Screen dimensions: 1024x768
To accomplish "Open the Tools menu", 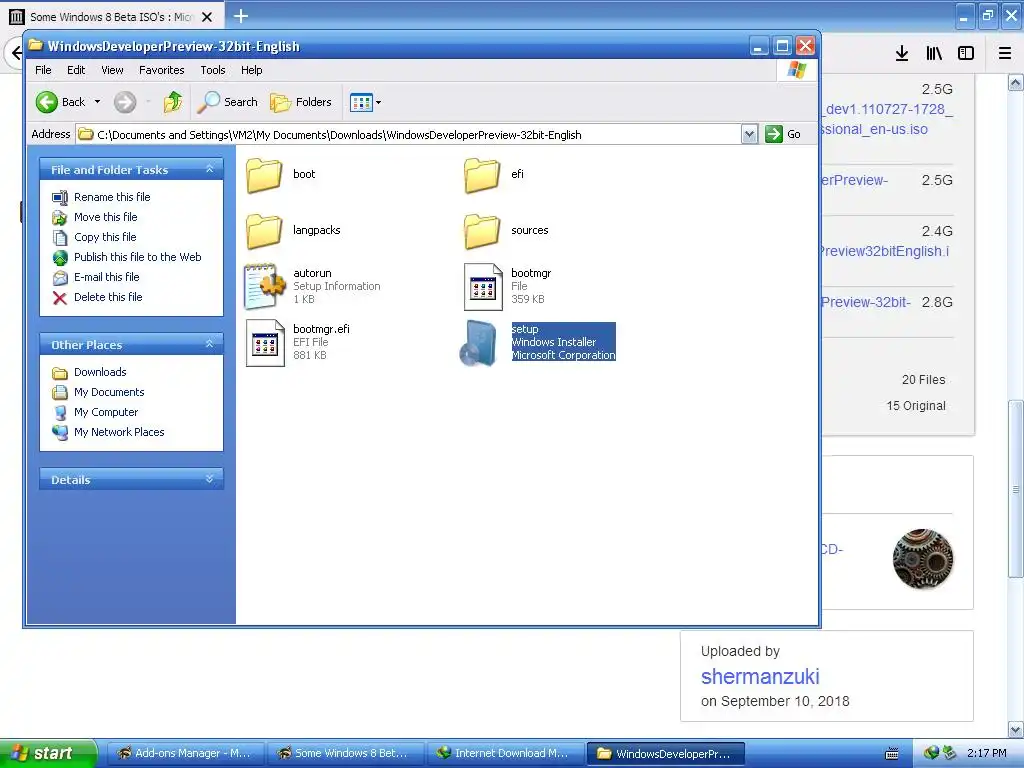I will (x=213, y=70).
